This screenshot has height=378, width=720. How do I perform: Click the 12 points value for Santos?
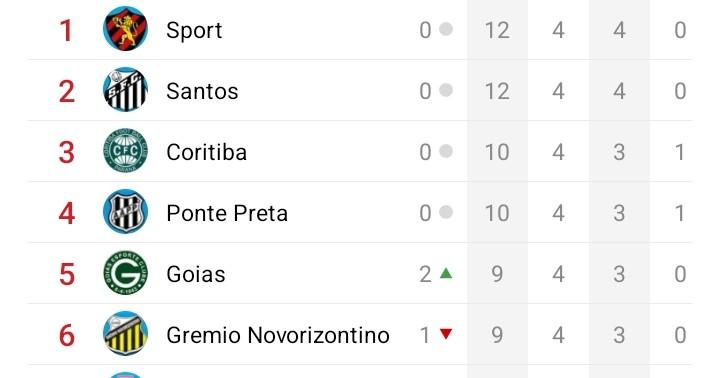pos(497,91)
